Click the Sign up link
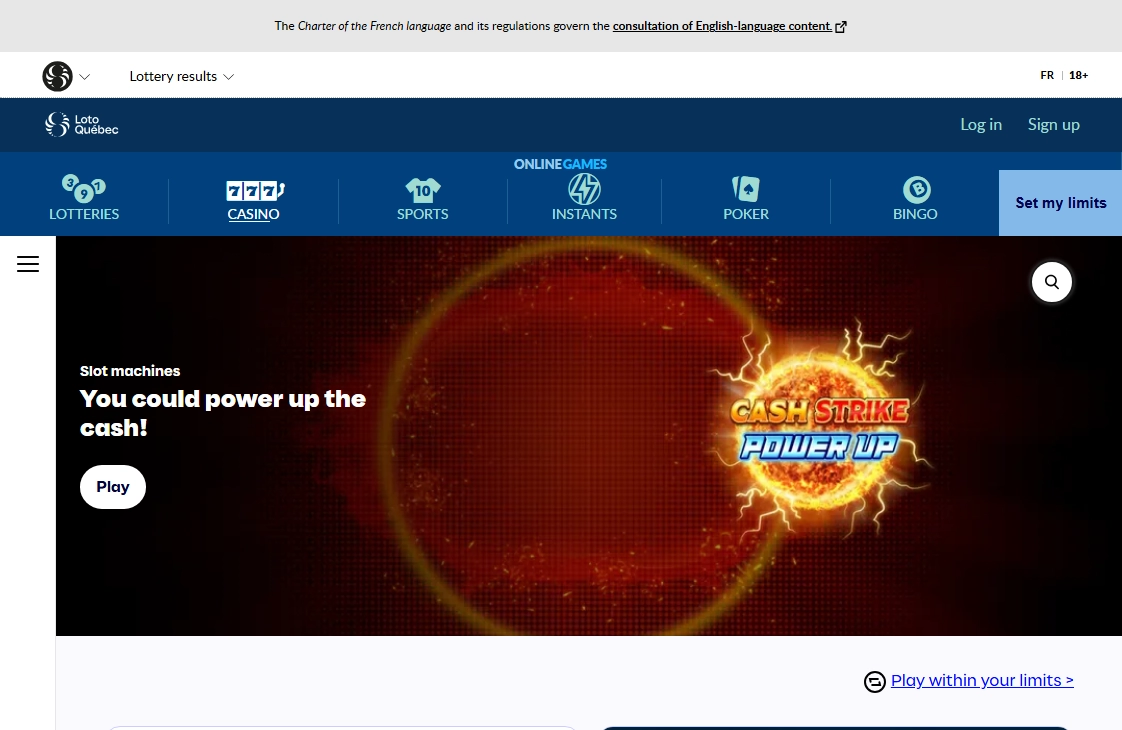The height and width of the screenshot is (730, 1122). pos(1053,125)
